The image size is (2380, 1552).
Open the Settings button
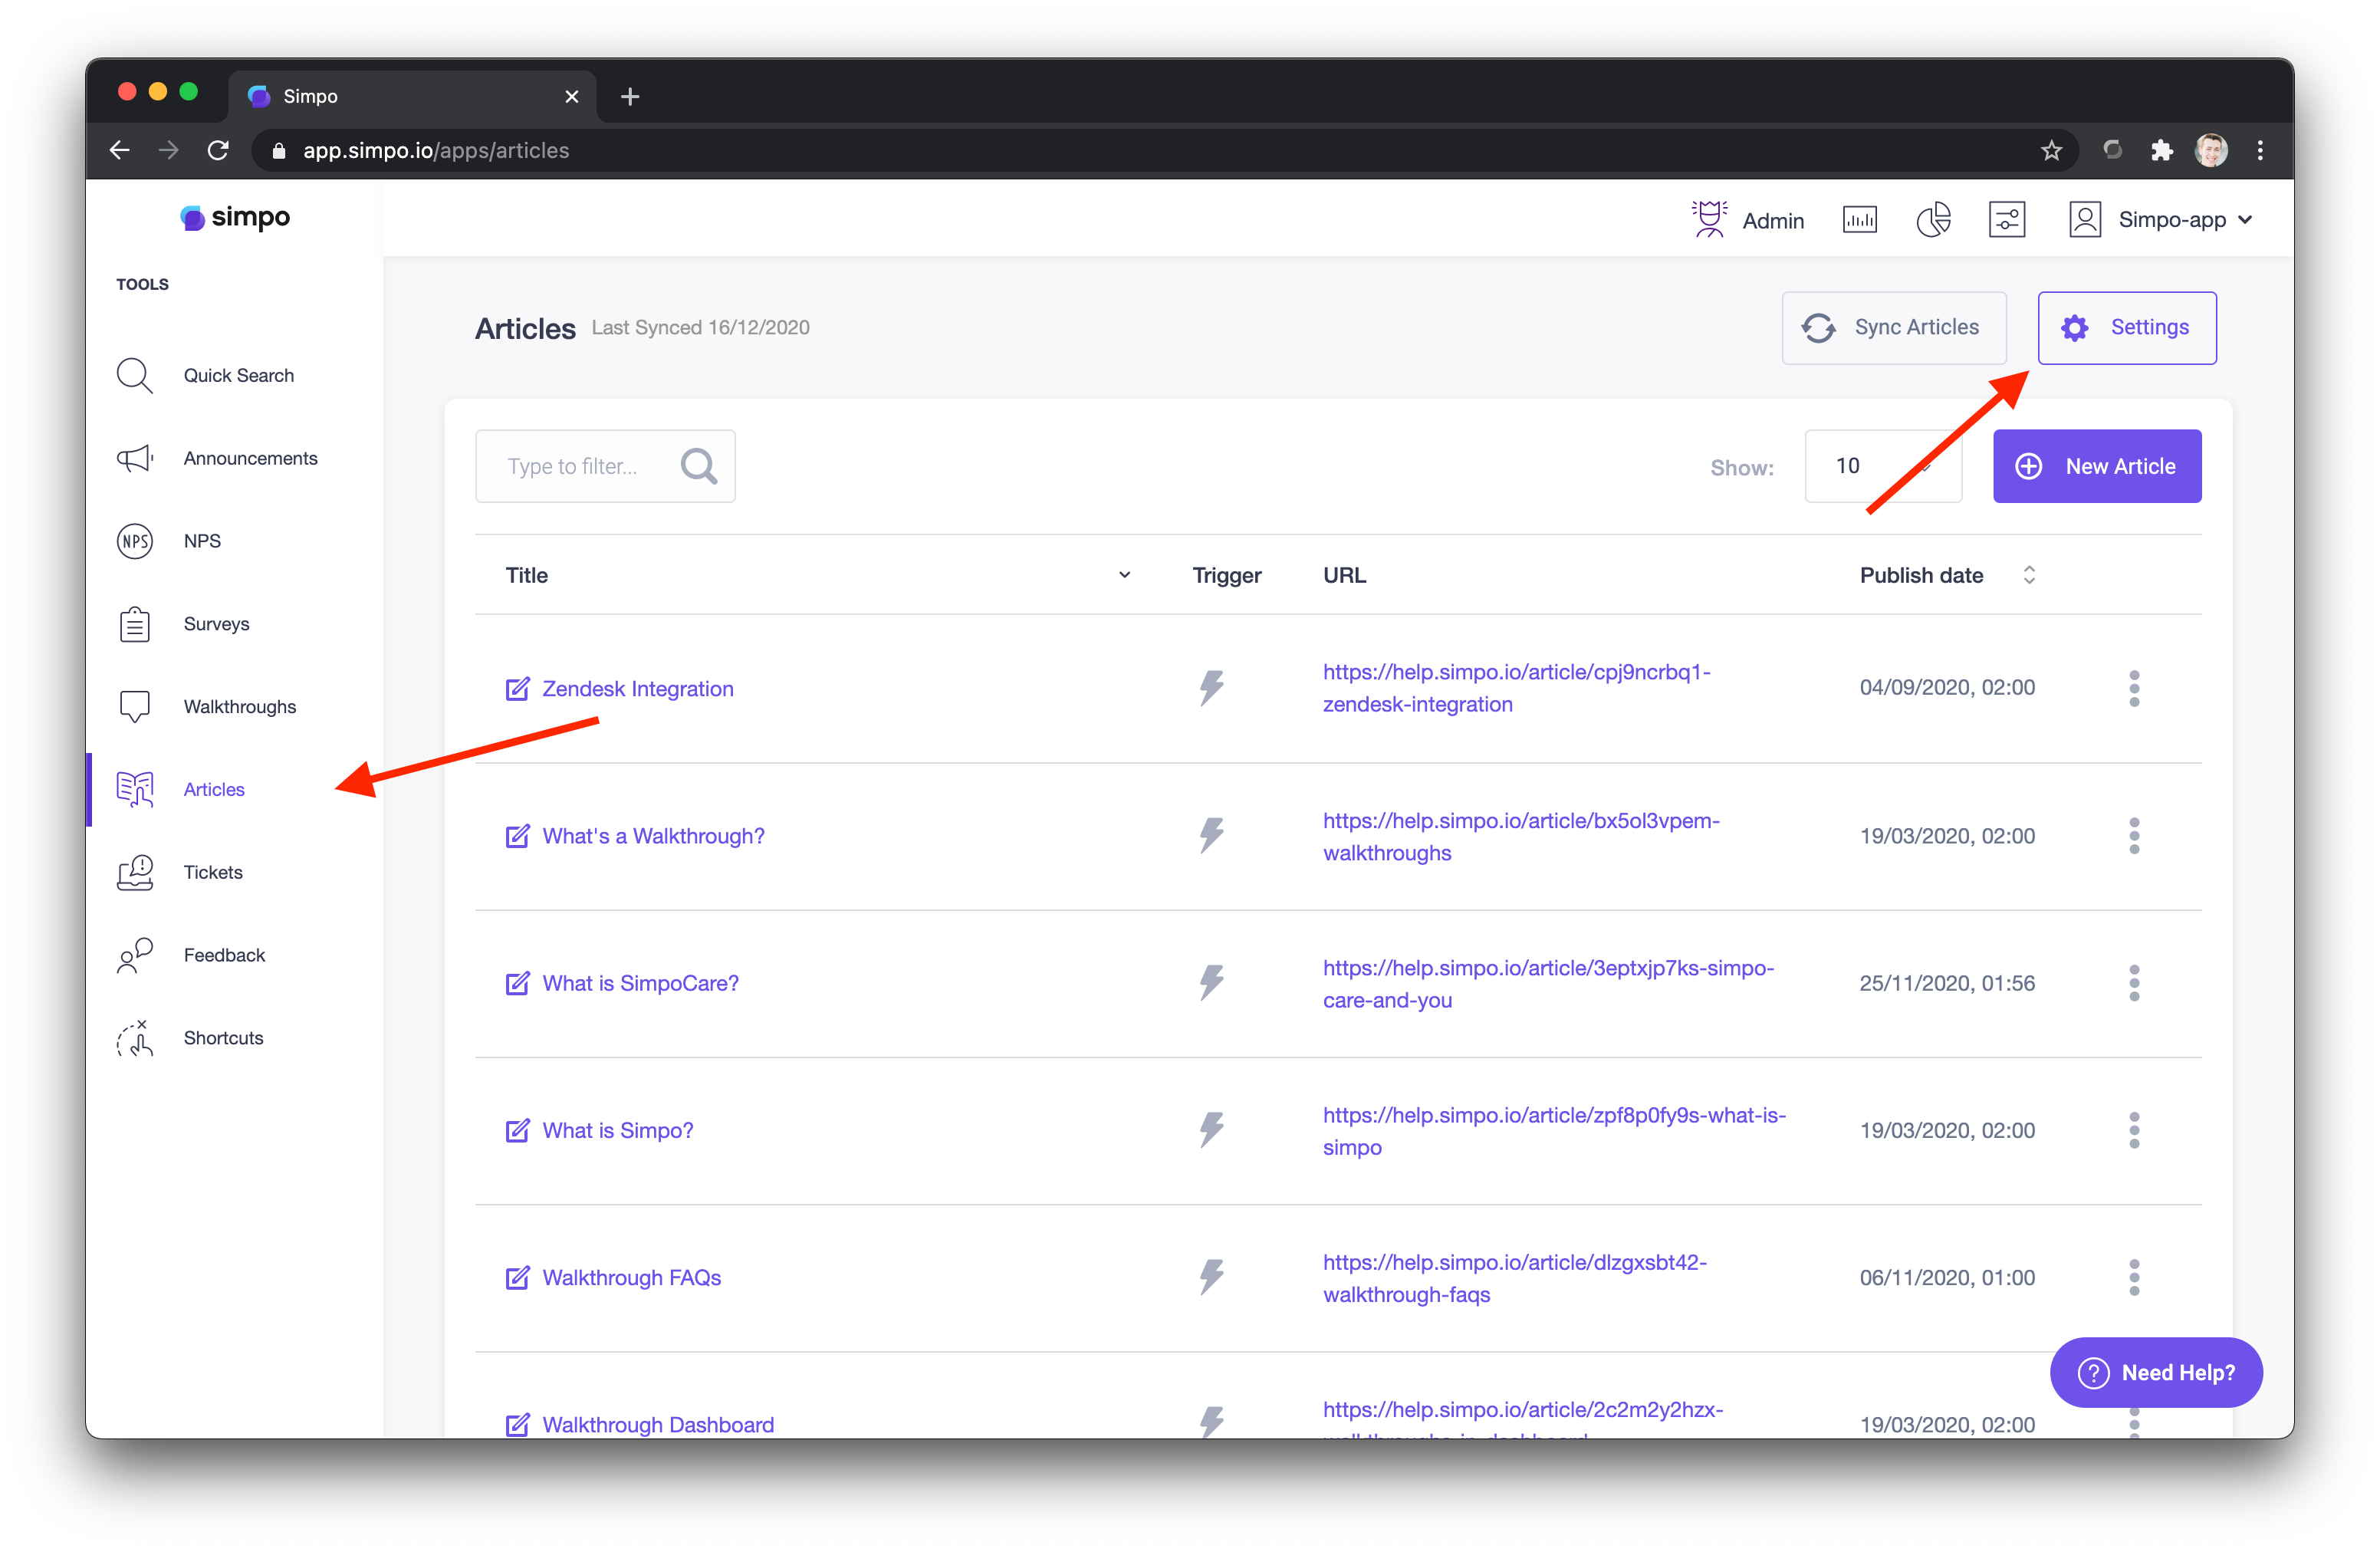point(2126,328)
